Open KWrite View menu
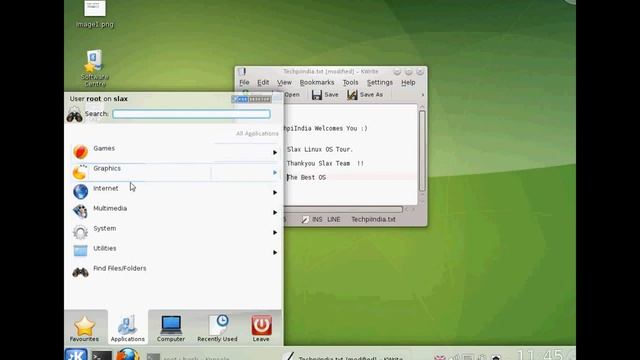Image resolution: width=640 pixels, height=360 pixels. click(284, 82)
